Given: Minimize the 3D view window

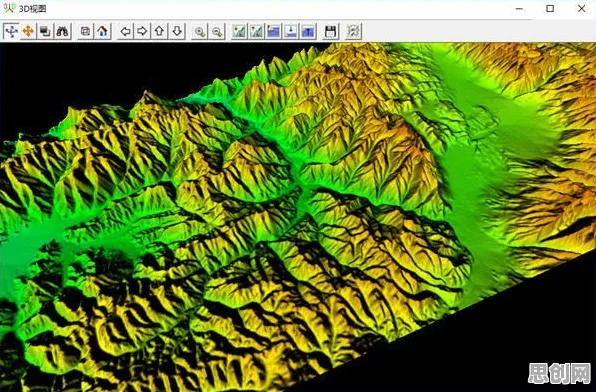Looking at the screenshot, I should pos(519,8).
